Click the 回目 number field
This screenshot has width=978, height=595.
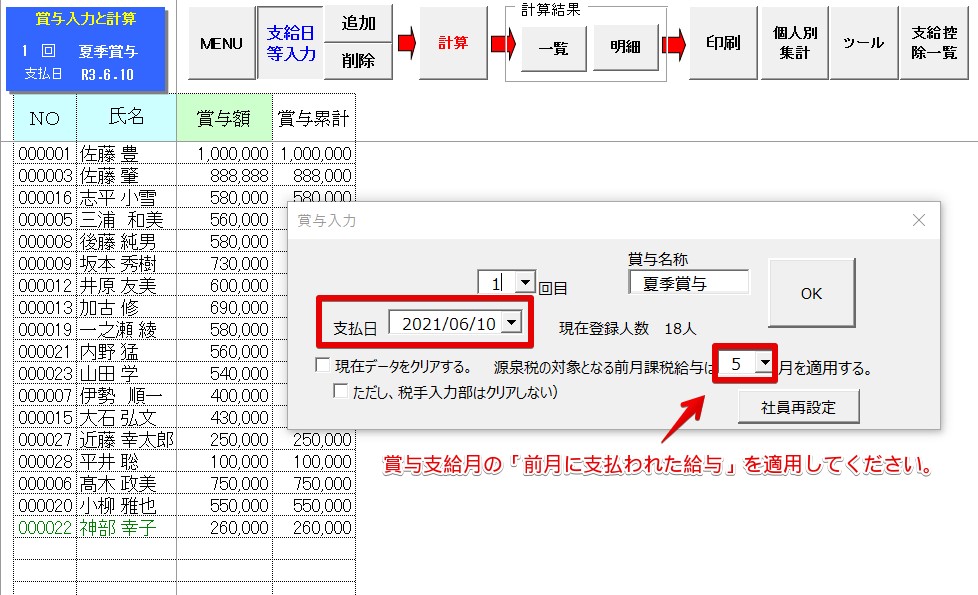point(497,283)
